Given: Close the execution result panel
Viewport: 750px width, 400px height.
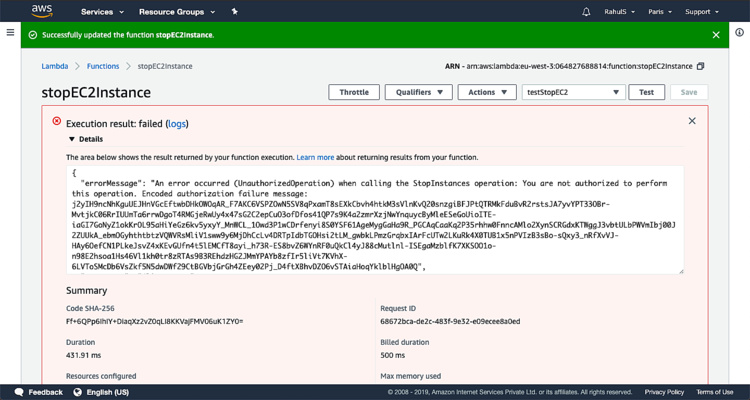Looking at the screenshot, I should [x=692, y=121].
